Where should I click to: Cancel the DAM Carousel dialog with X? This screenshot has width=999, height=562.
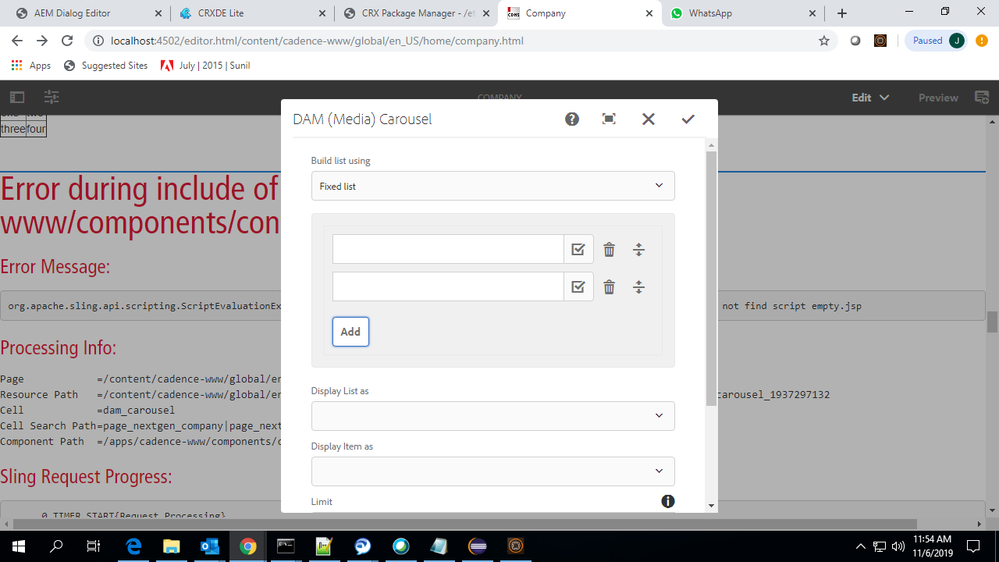point(648,119)
